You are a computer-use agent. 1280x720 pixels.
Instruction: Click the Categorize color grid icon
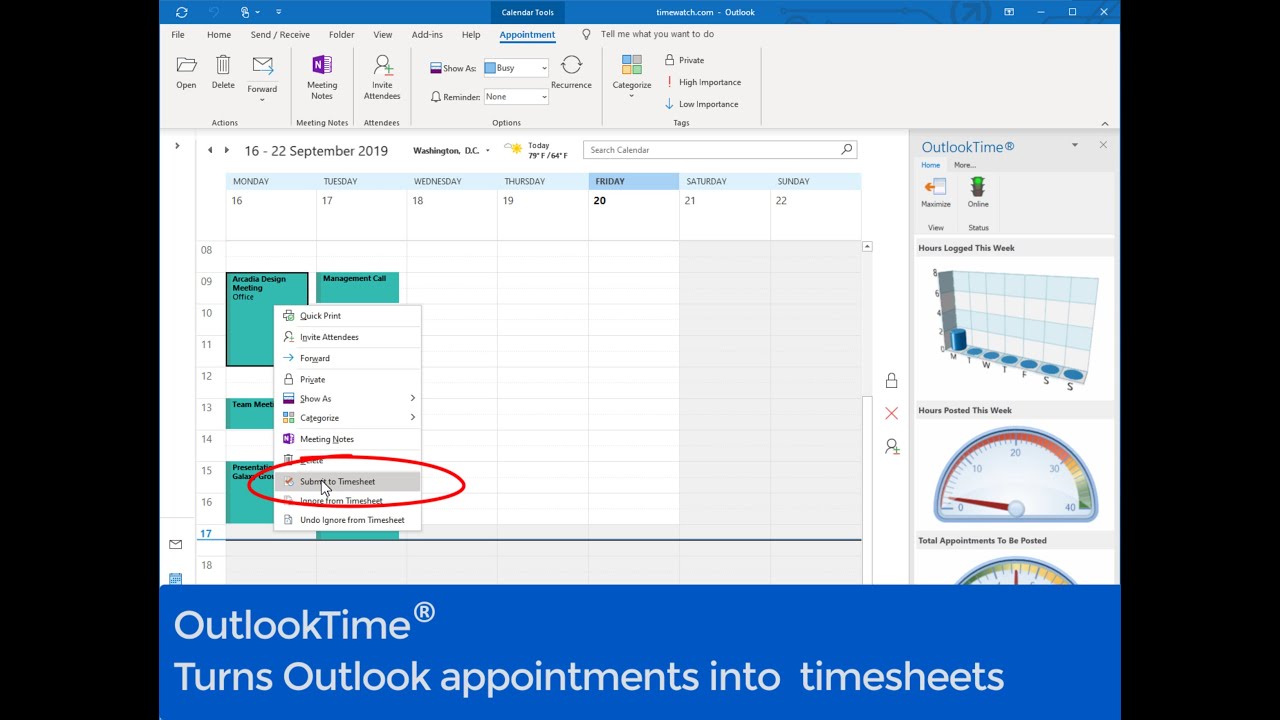[632, 65]
